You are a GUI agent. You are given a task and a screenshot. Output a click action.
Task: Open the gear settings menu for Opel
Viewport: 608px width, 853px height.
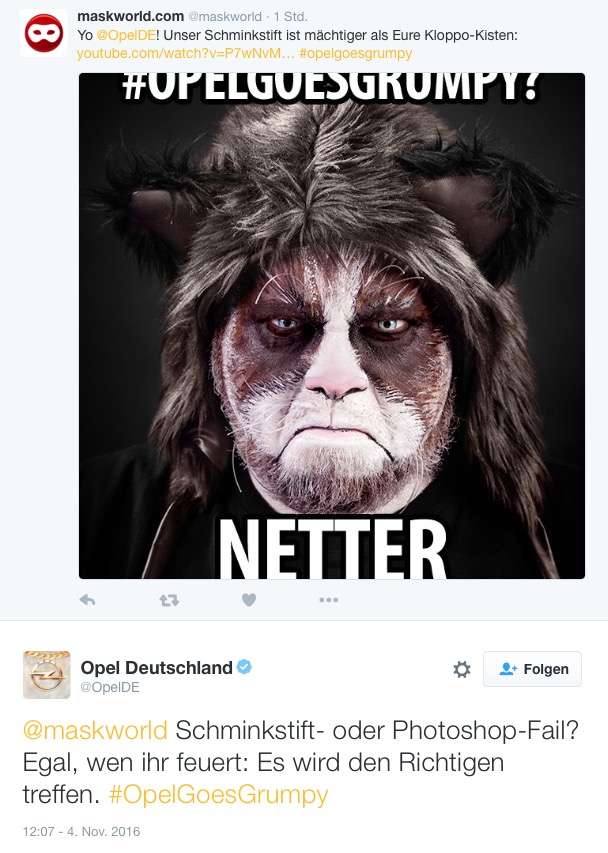(x=462, y=669)
